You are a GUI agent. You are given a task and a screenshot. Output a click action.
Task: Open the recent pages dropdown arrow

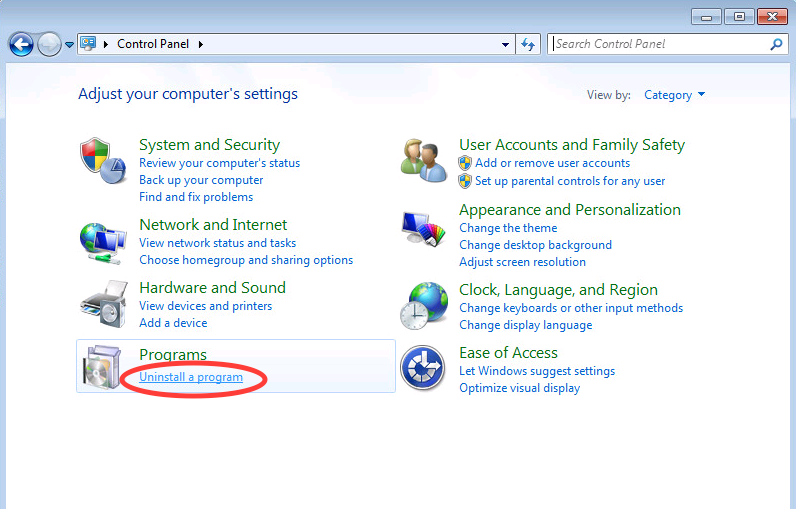coord(69,44)
